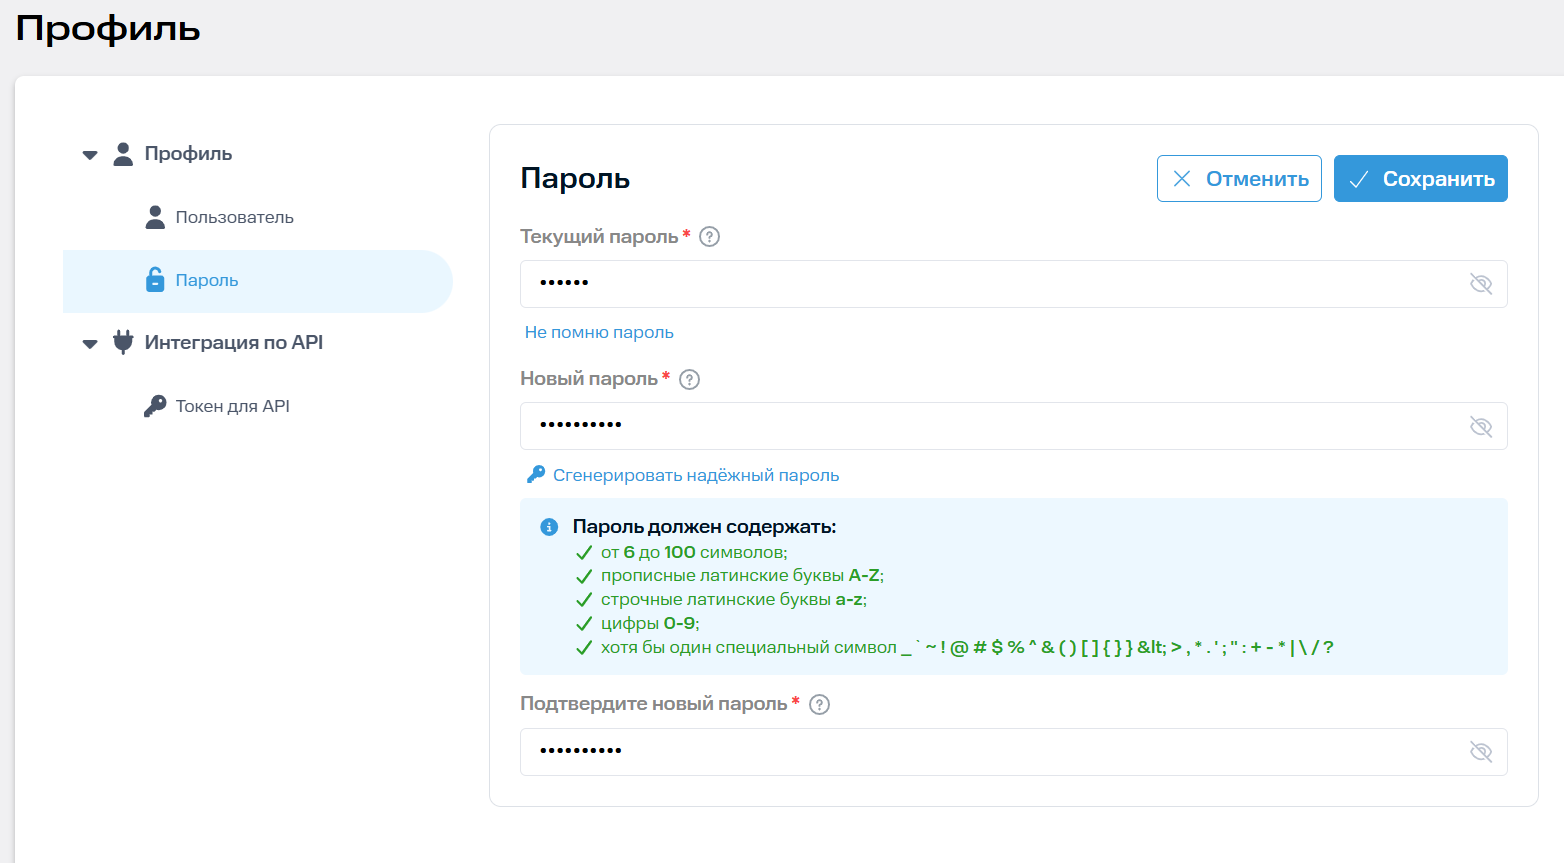Unhide the confirm password field contents

click(x=1481, y=752)
